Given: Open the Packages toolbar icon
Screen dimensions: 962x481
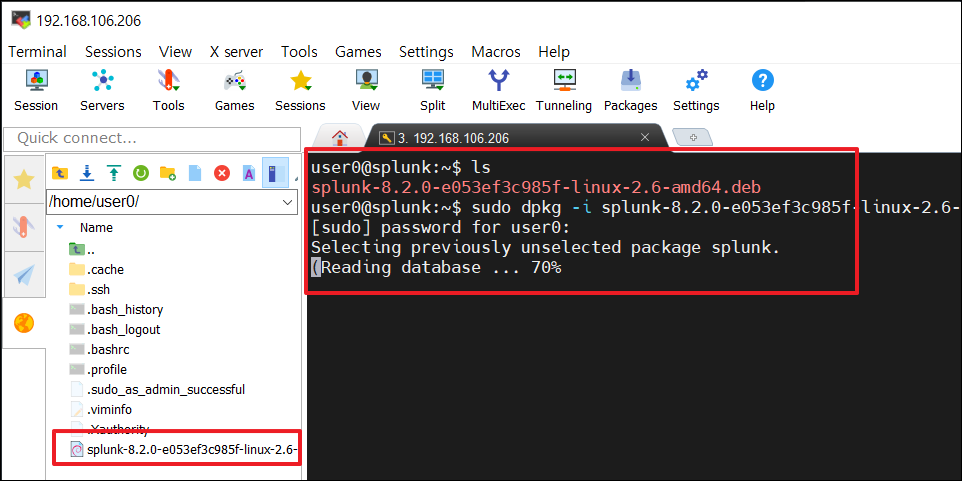Looking at the screenshot, I should (x=630, y=90).
